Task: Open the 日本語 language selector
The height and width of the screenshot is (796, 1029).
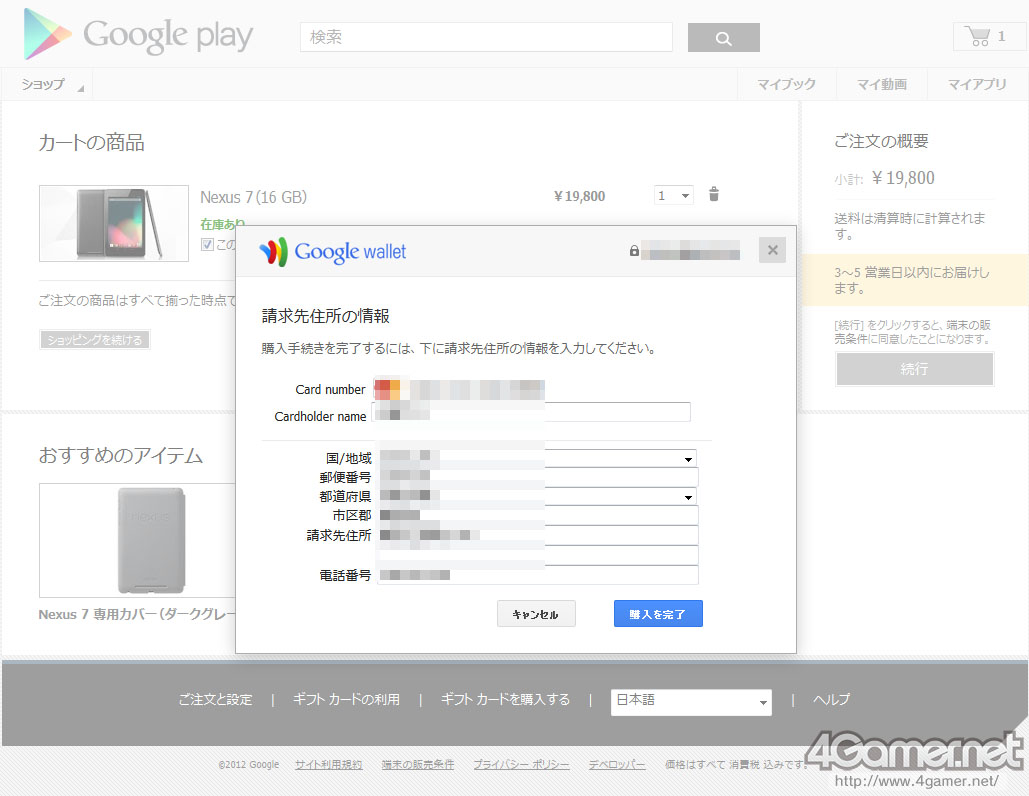Action: pos(691,701)
